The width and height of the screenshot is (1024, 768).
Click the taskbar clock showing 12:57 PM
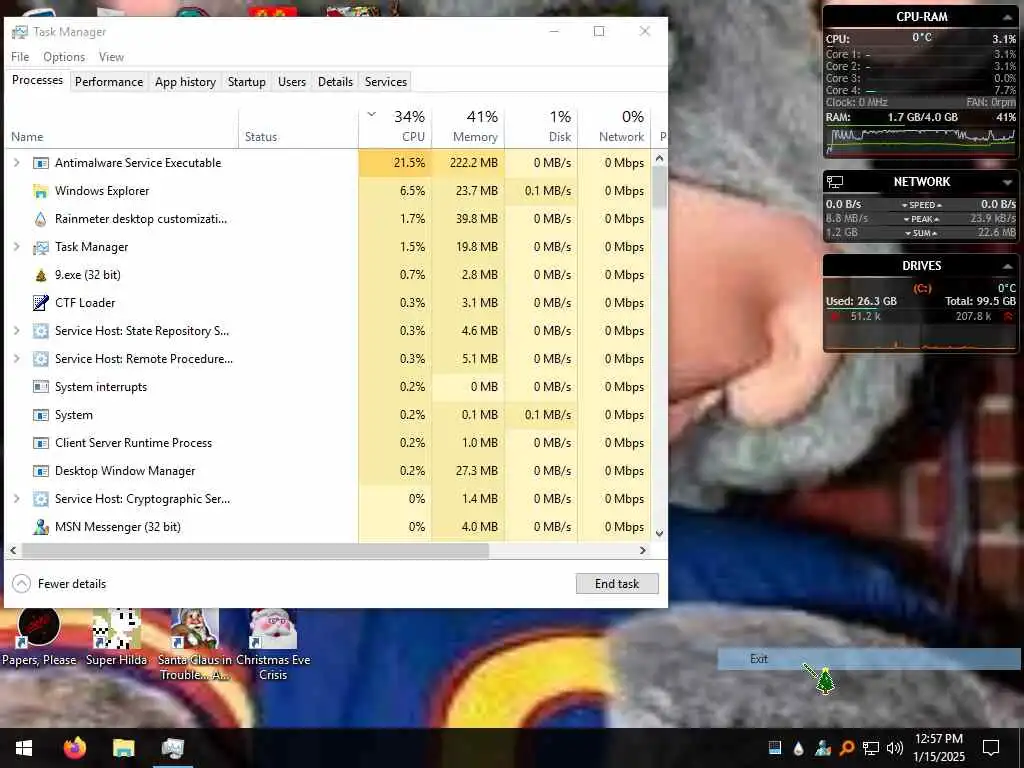[938, 748]
